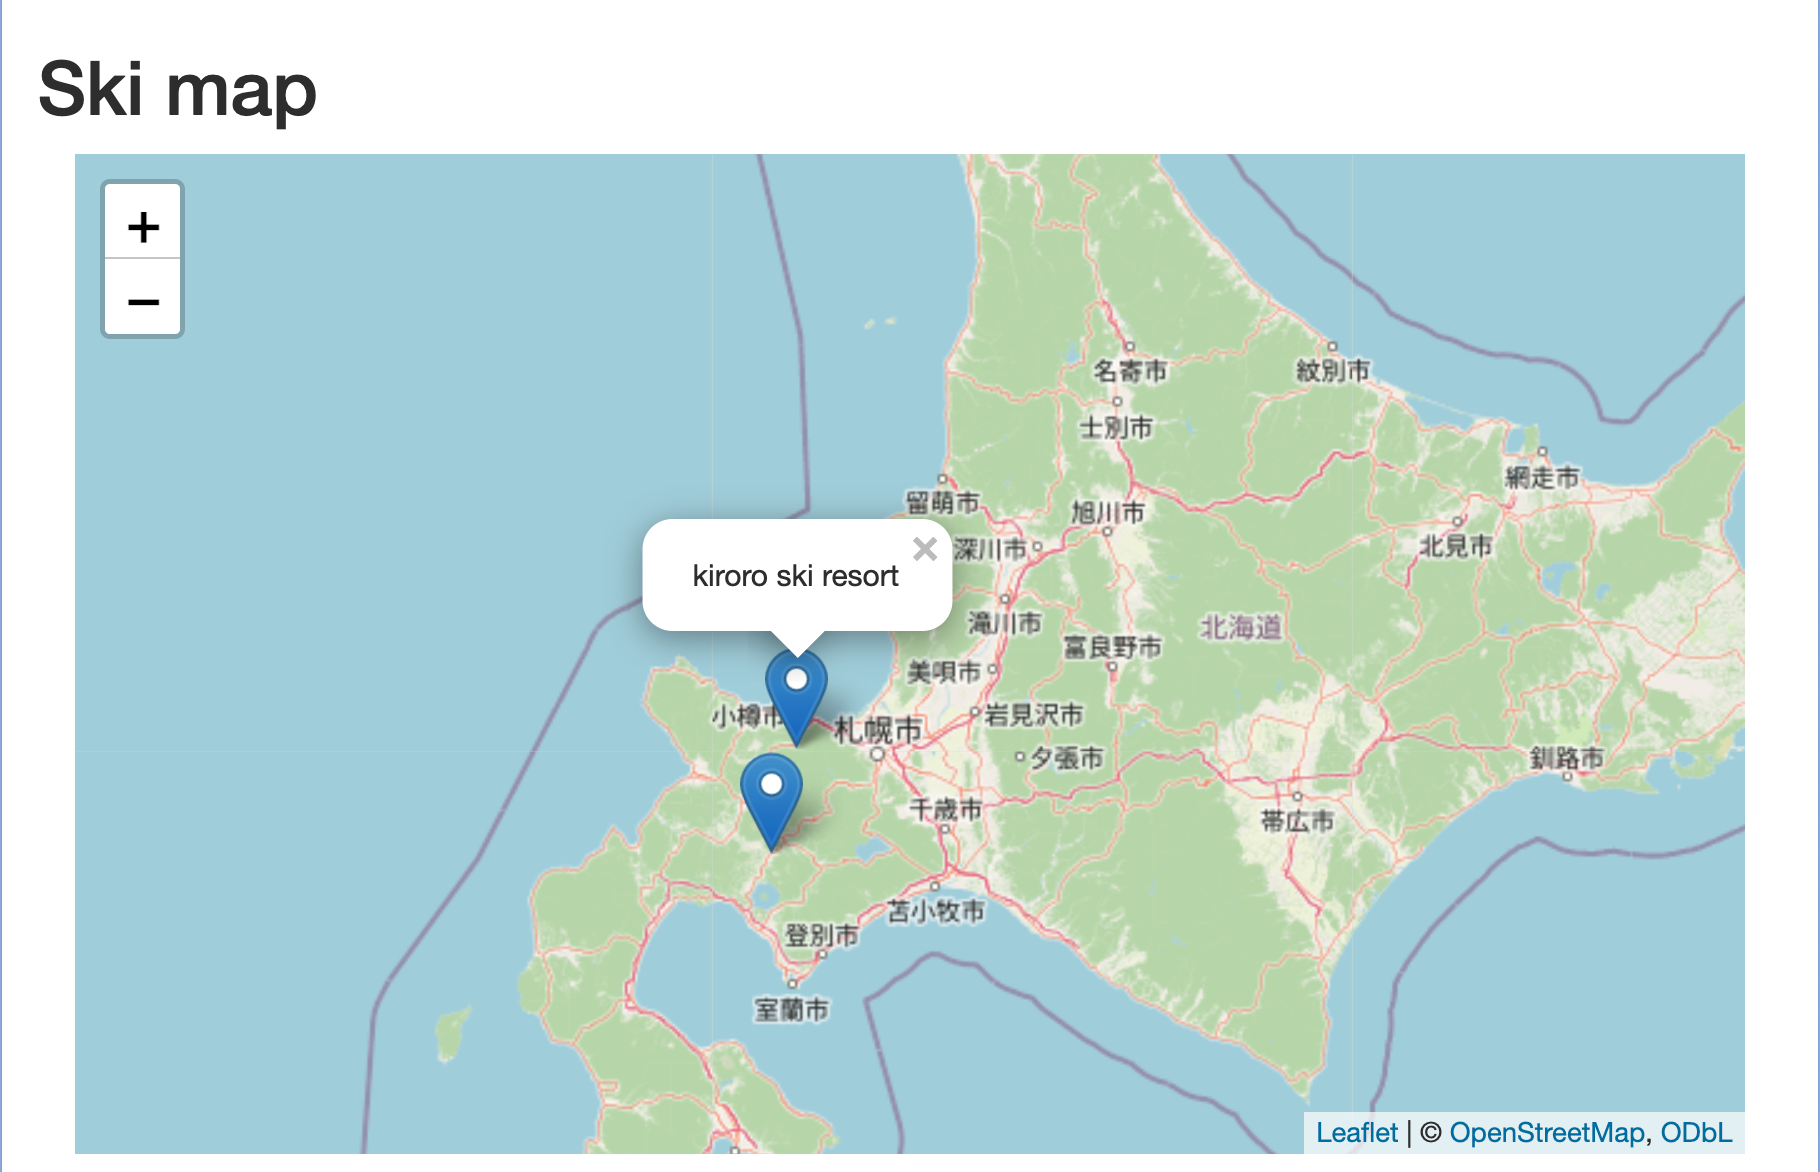Screen dimensions: 1820x1172
Task: Click the 室蘭市 label on the map
Action: 791,1010
